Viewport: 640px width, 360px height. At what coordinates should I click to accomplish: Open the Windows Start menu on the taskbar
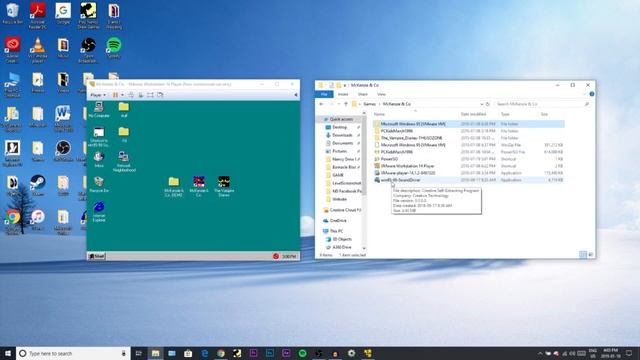pos(8,353)
